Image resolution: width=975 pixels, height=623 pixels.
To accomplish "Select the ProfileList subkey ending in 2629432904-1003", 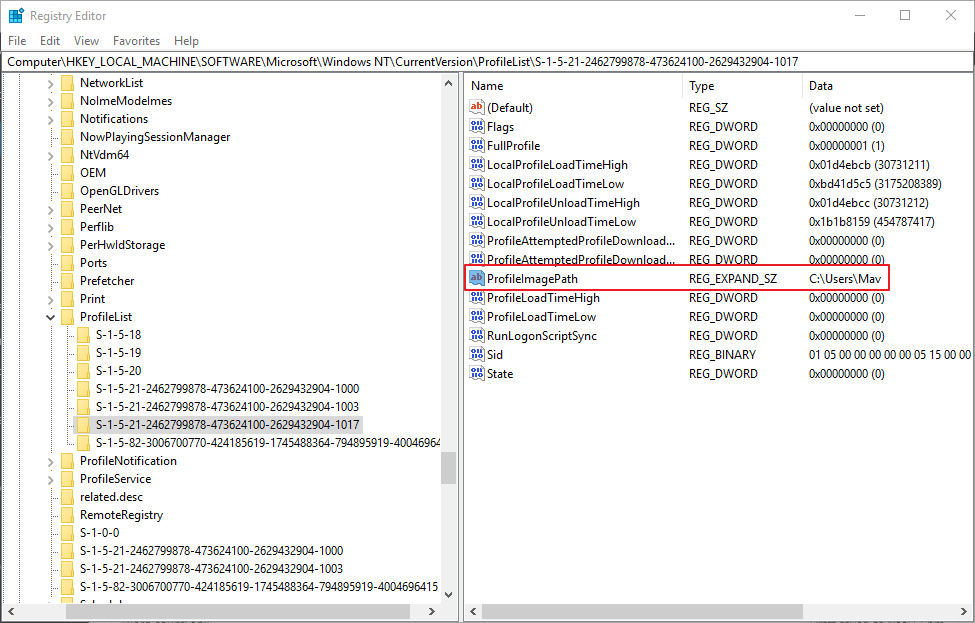I will (228, 407).
